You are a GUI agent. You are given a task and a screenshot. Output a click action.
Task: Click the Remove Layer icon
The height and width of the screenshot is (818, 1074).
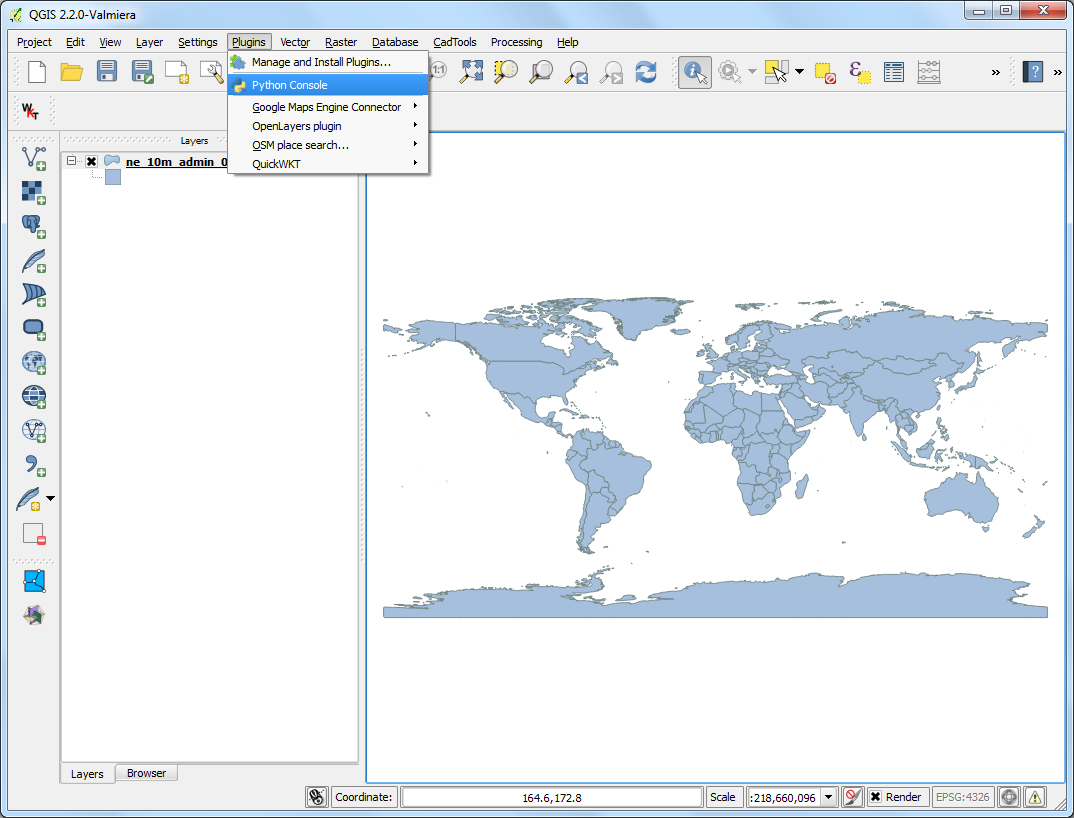pos(34,533)
